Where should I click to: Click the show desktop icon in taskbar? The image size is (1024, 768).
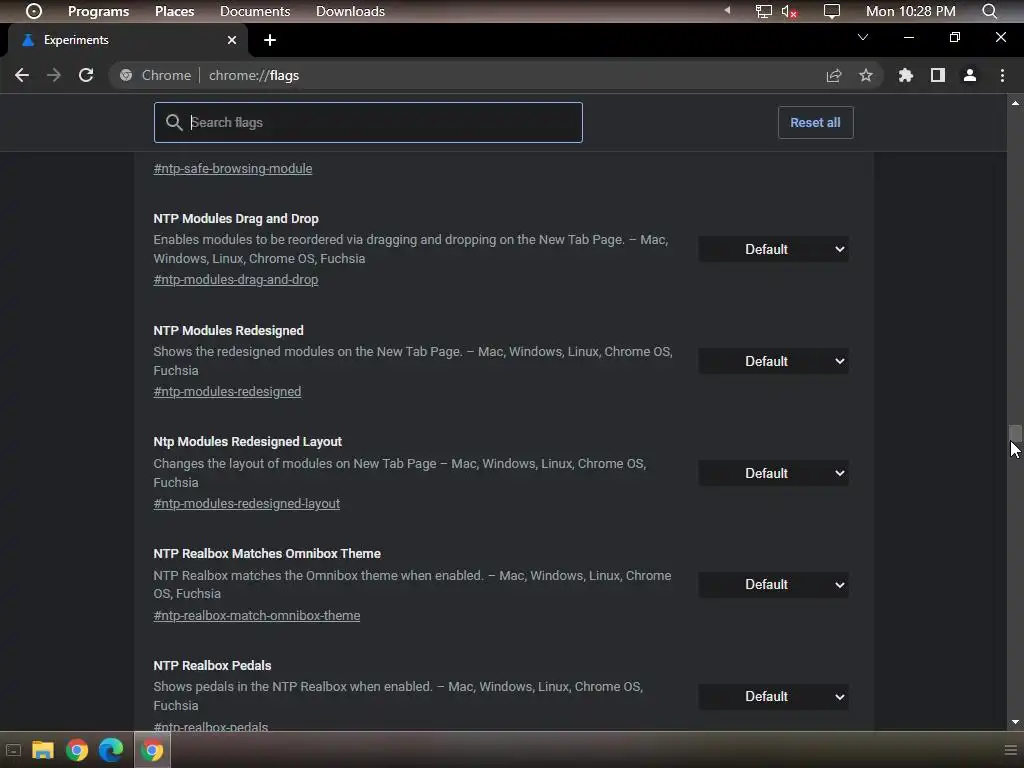tap(13, 750)
